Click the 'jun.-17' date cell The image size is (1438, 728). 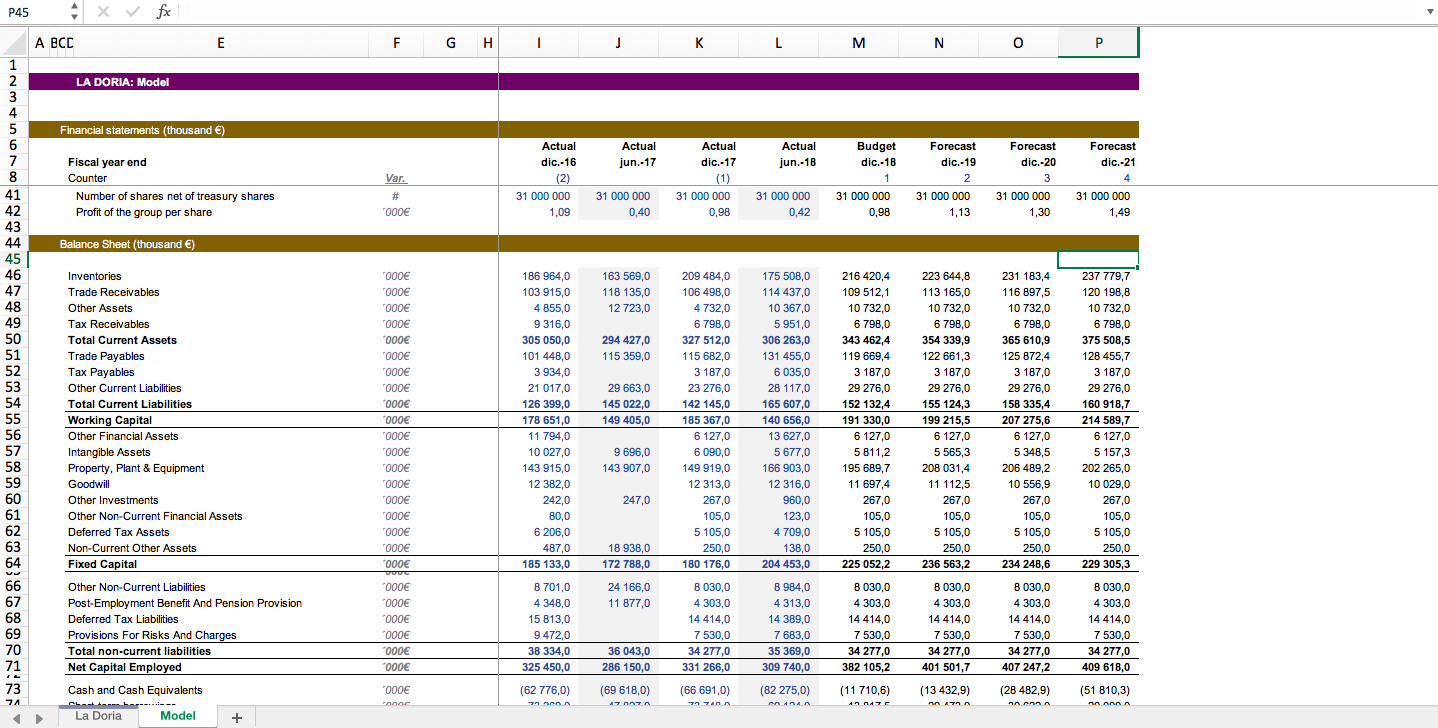pyautogui.click(x=638, y=162)
